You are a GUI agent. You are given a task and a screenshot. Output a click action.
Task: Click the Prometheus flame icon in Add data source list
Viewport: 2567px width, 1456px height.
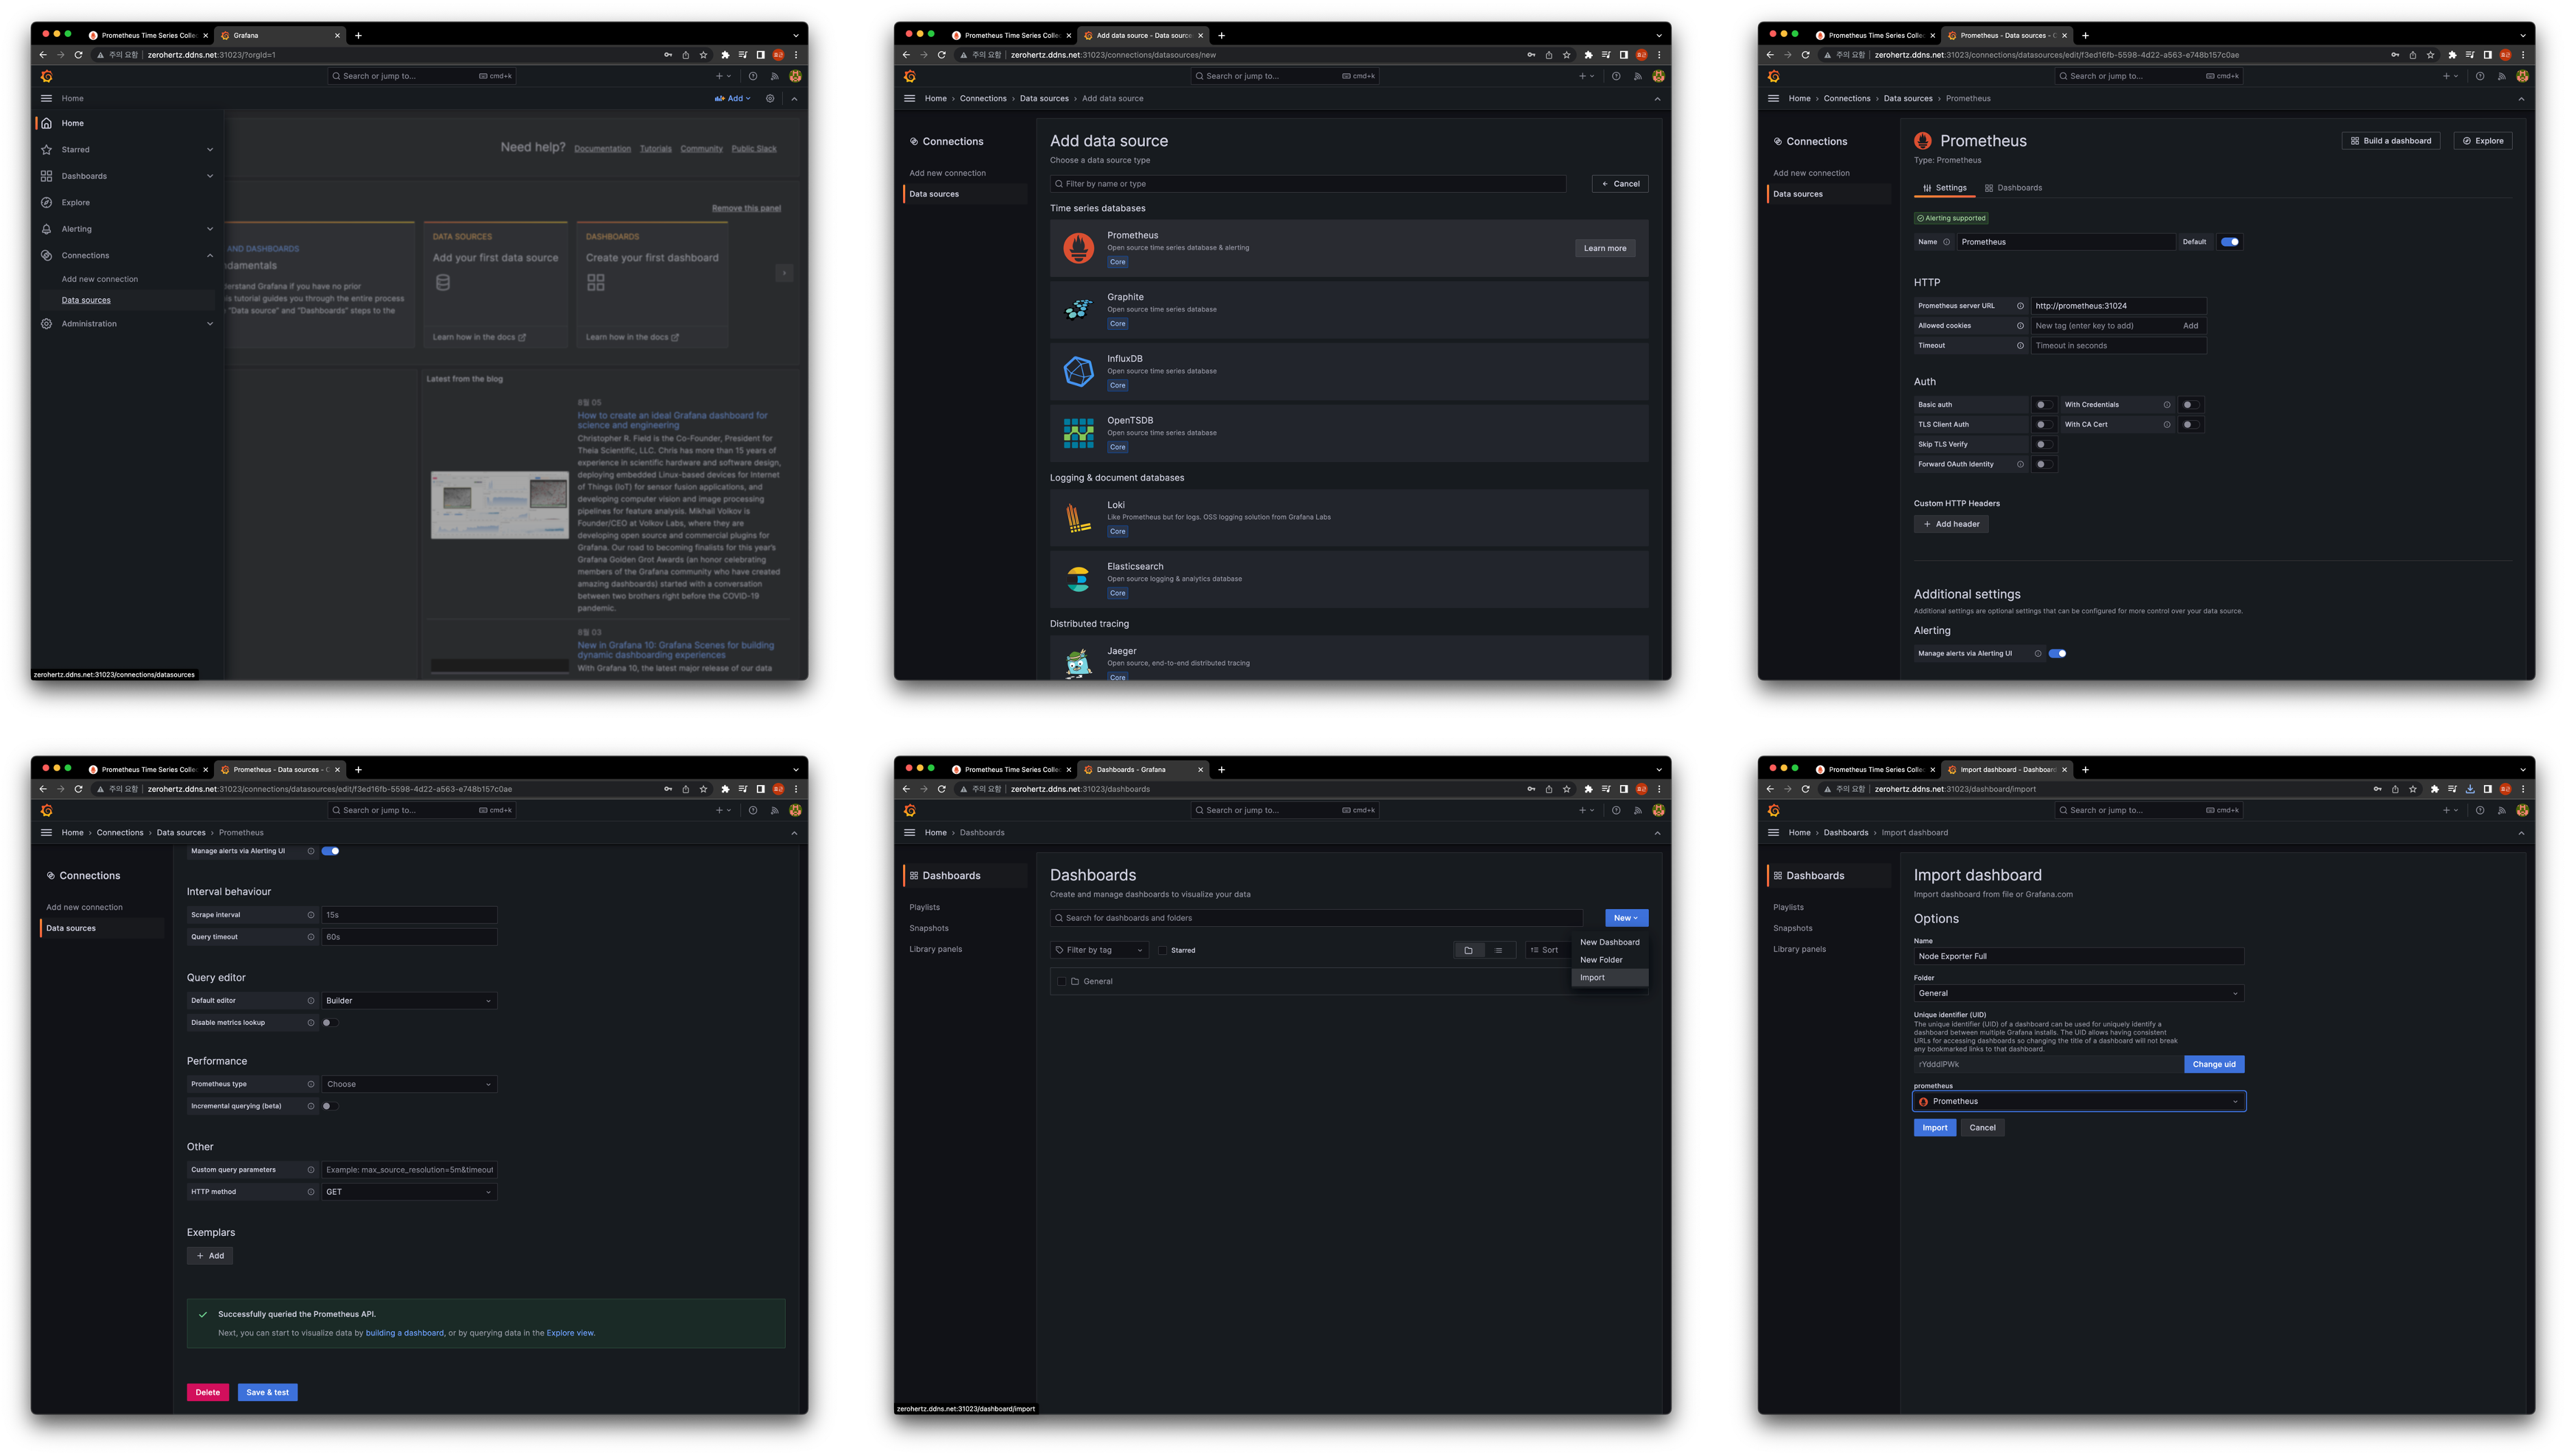[1078, 248]
